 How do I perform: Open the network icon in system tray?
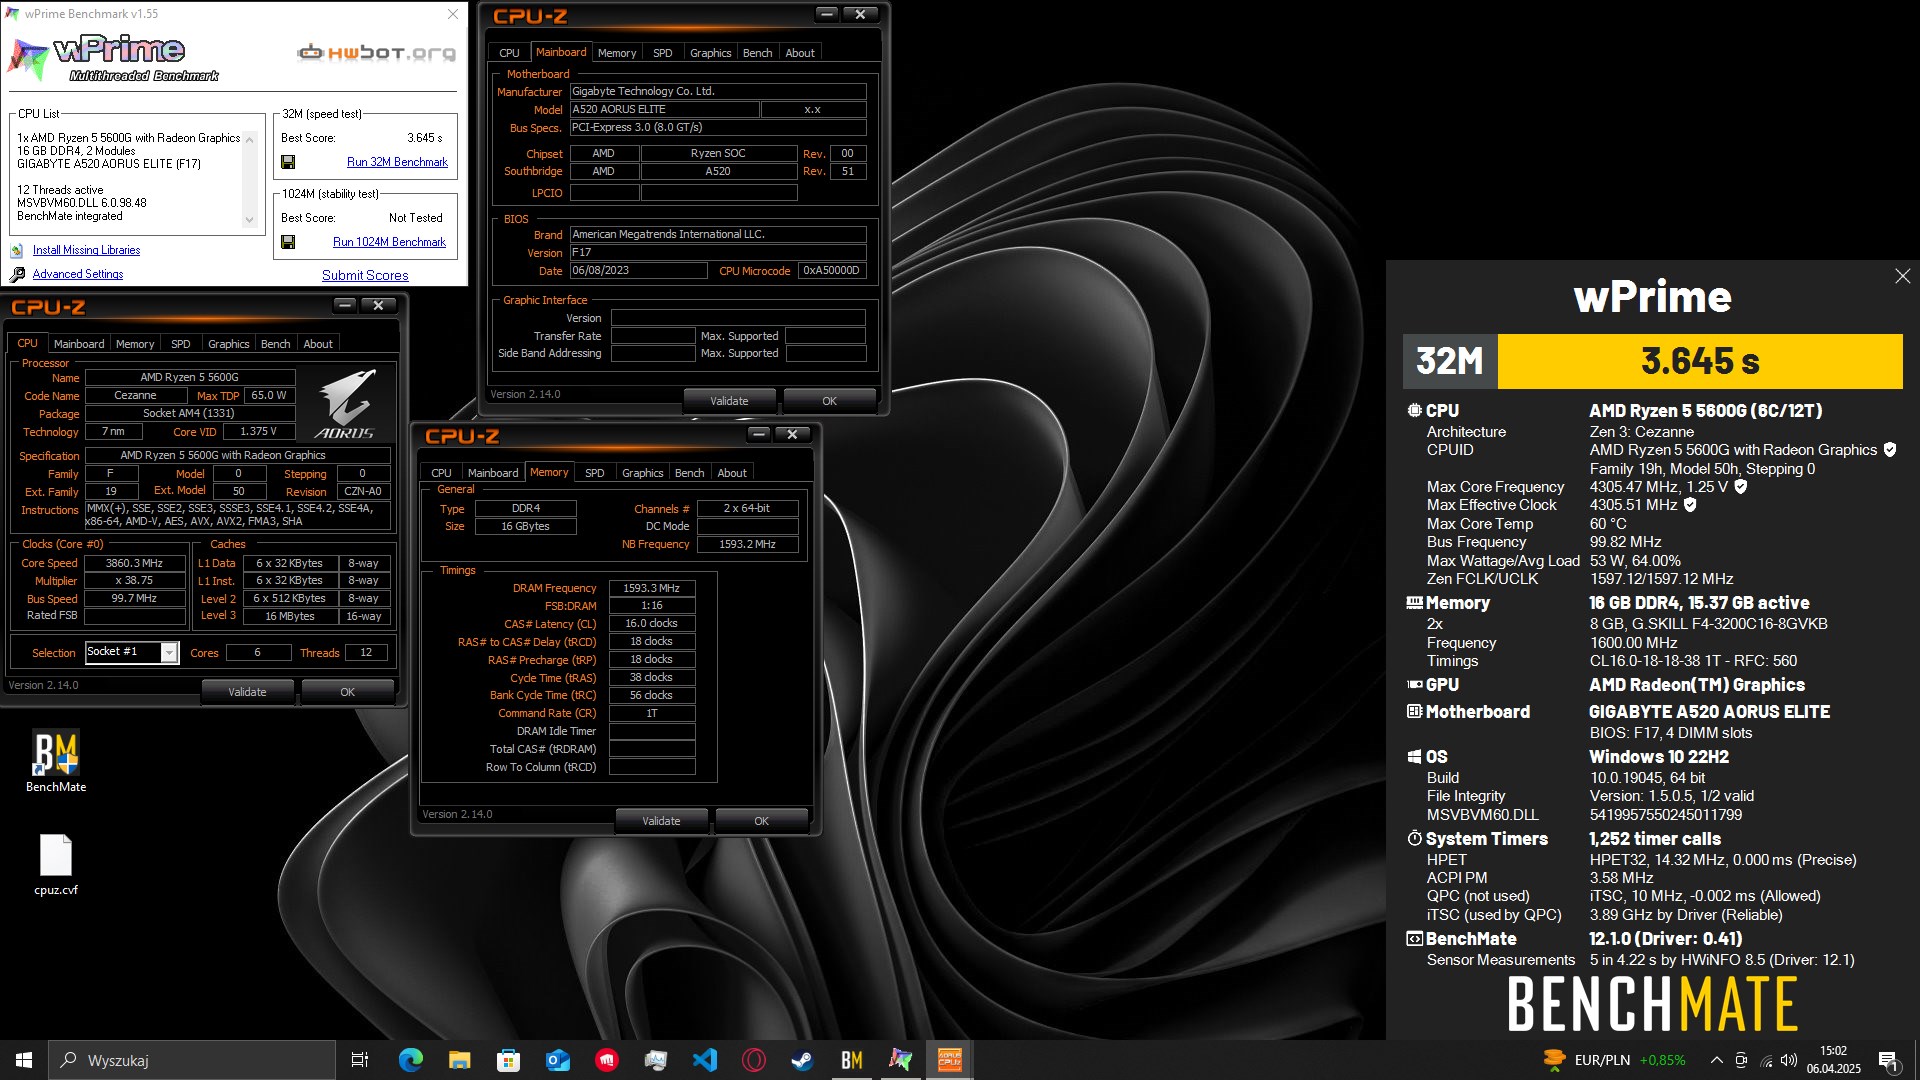coord(1766,1060)
